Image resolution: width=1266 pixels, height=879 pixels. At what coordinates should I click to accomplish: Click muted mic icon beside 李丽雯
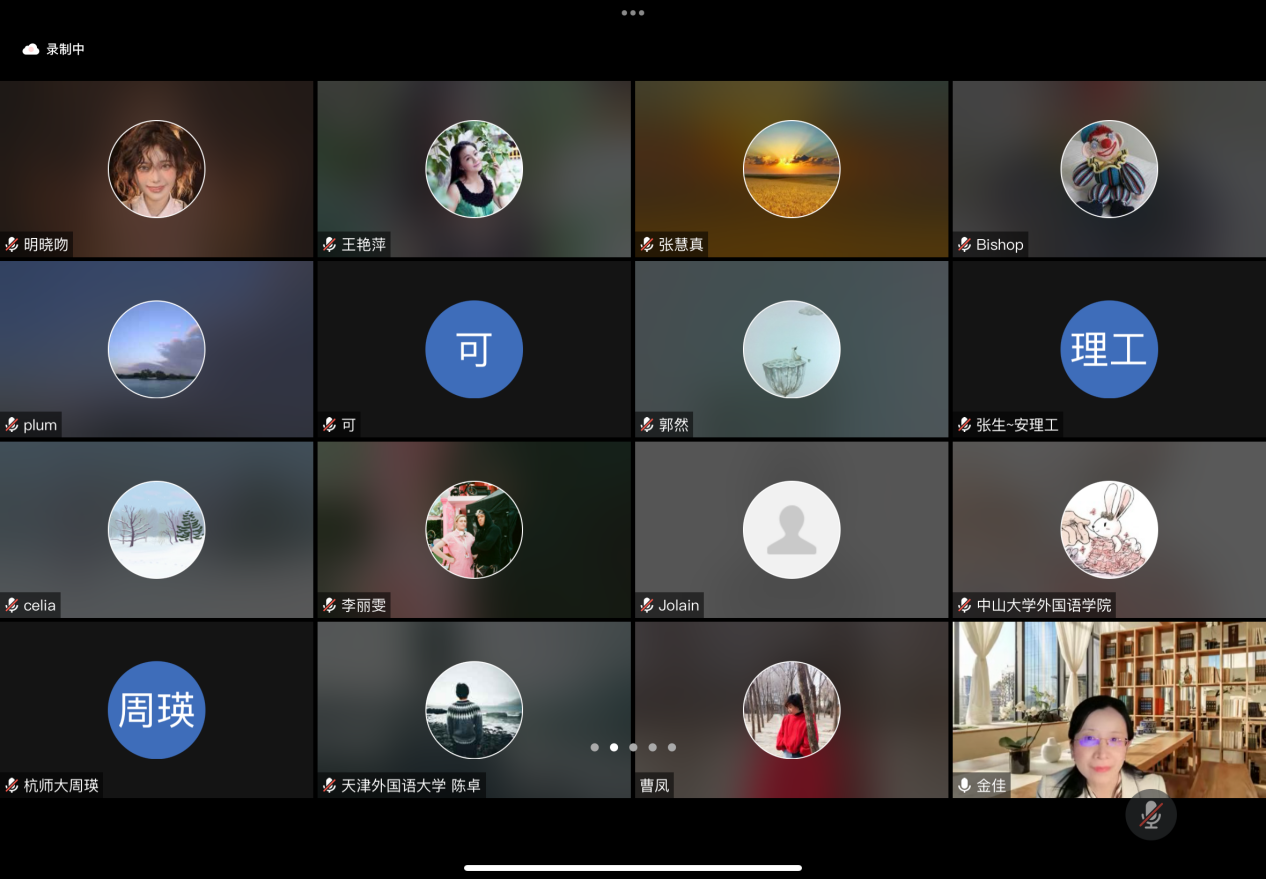tap(330, 605)
